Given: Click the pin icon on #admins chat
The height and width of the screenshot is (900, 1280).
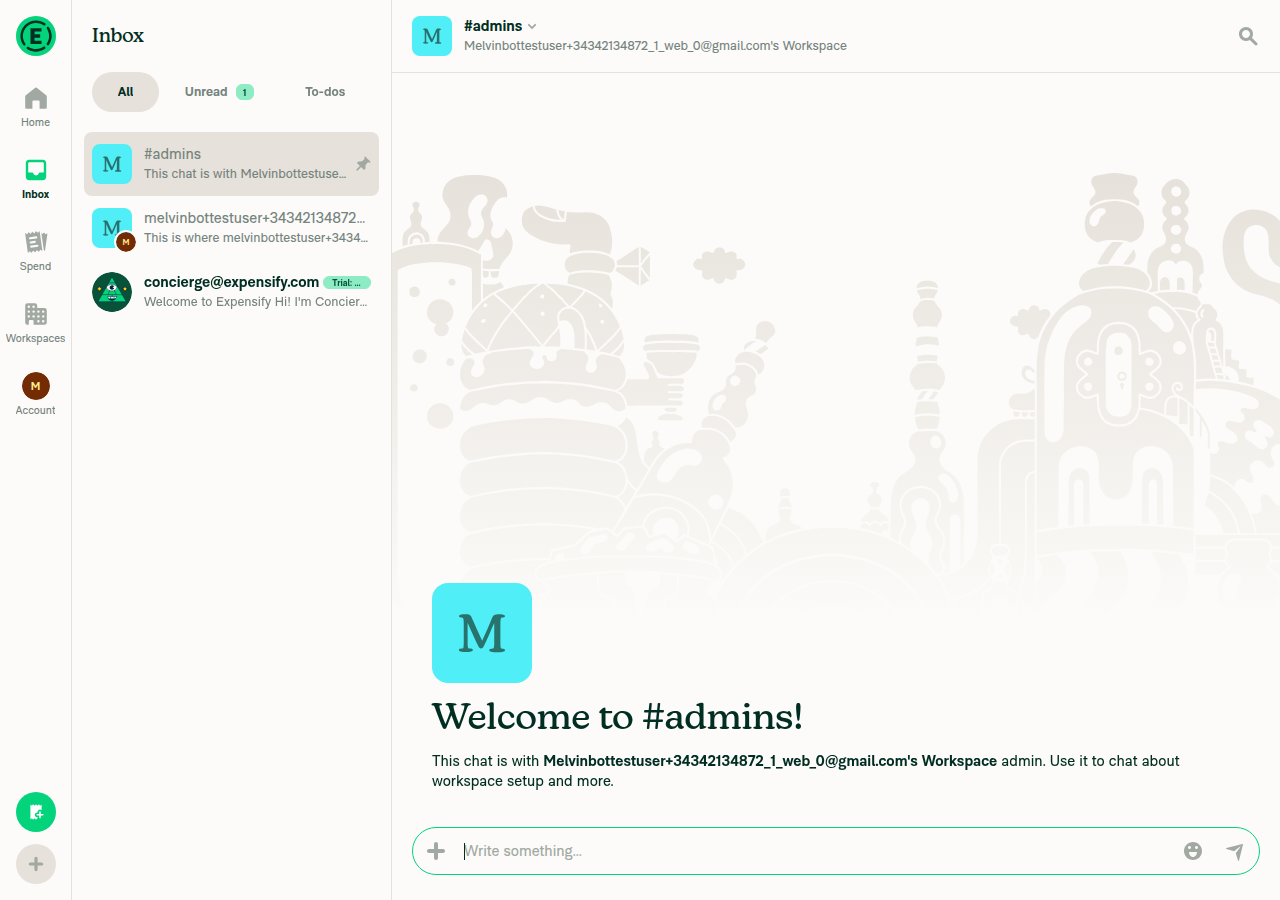Looking at the screenshot, I should 363,164.
